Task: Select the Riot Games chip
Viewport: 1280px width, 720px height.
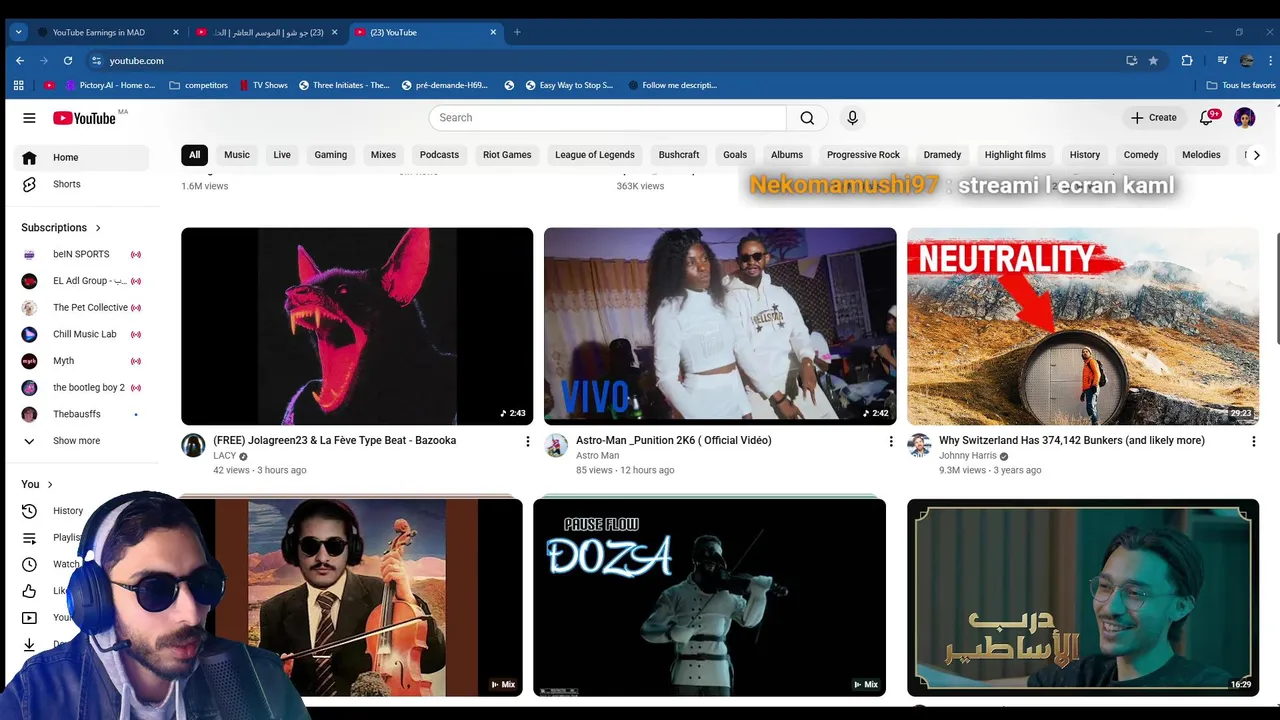Action: [x=507, y=155]
